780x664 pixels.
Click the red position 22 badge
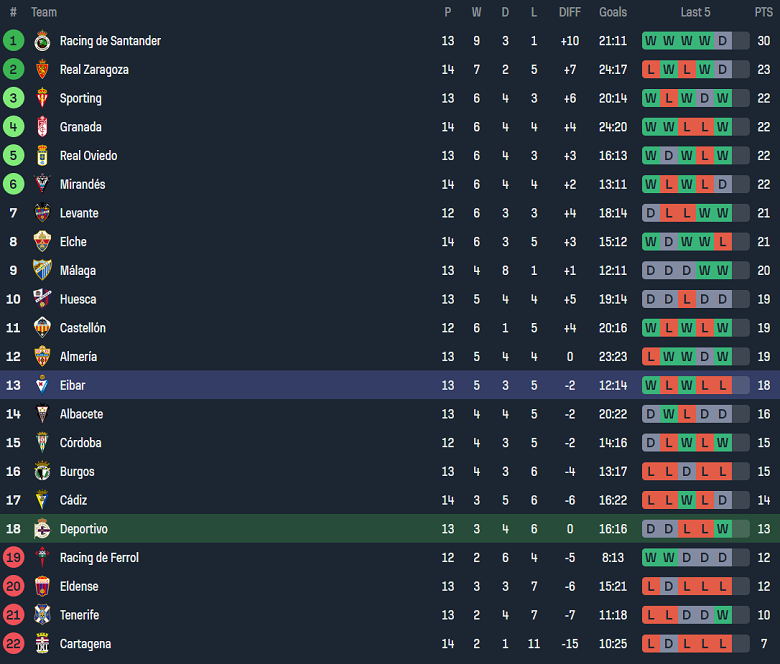coord(13,644)
